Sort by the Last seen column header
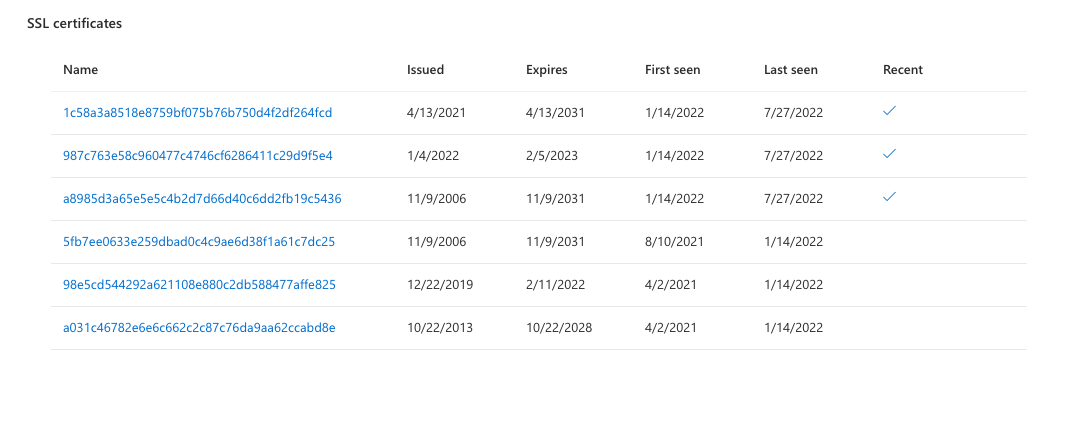1074x423 pixels. [790, 70]
